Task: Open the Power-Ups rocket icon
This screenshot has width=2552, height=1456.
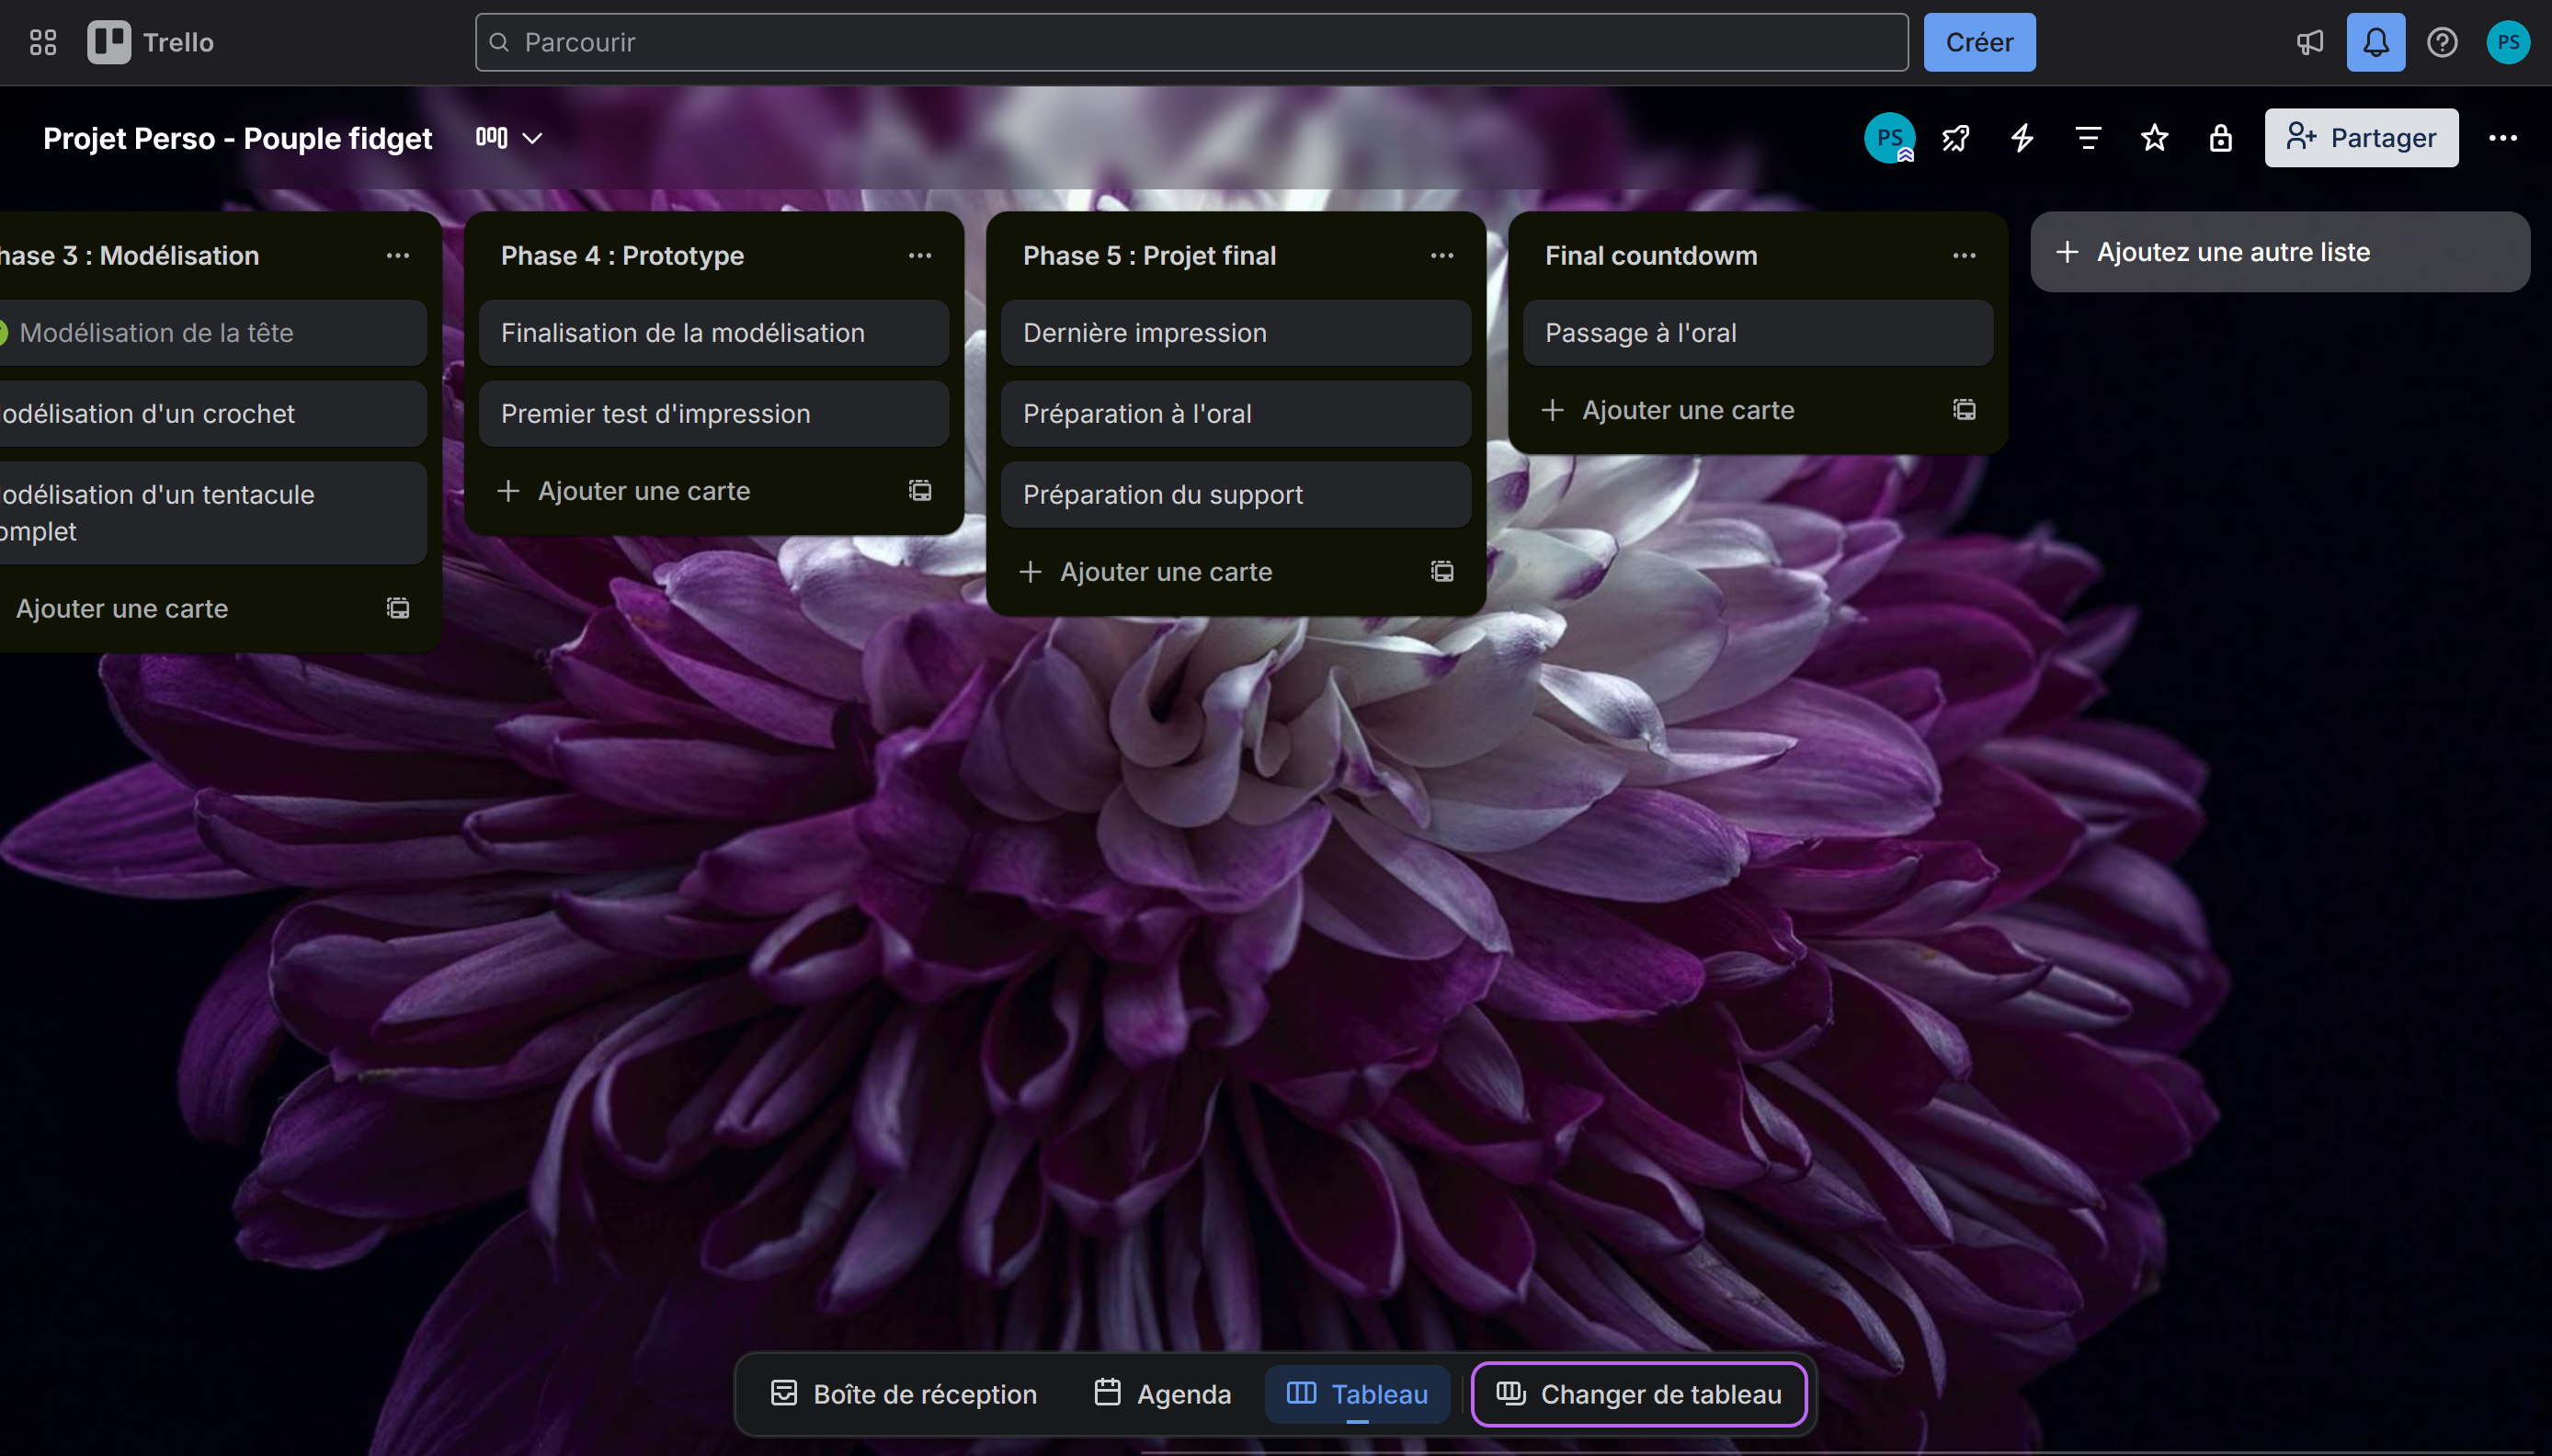Action: (x=1955, y=138)
